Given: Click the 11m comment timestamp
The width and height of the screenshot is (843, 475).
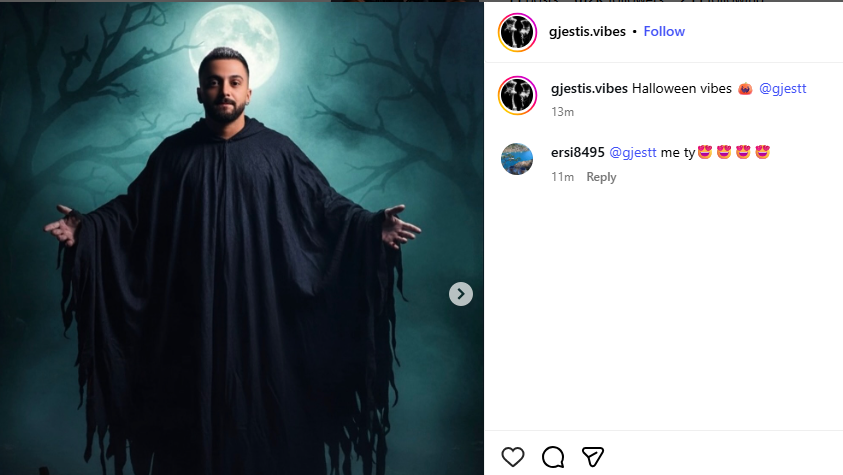Looking at the screenshot, I should click(x=562, y=177).
